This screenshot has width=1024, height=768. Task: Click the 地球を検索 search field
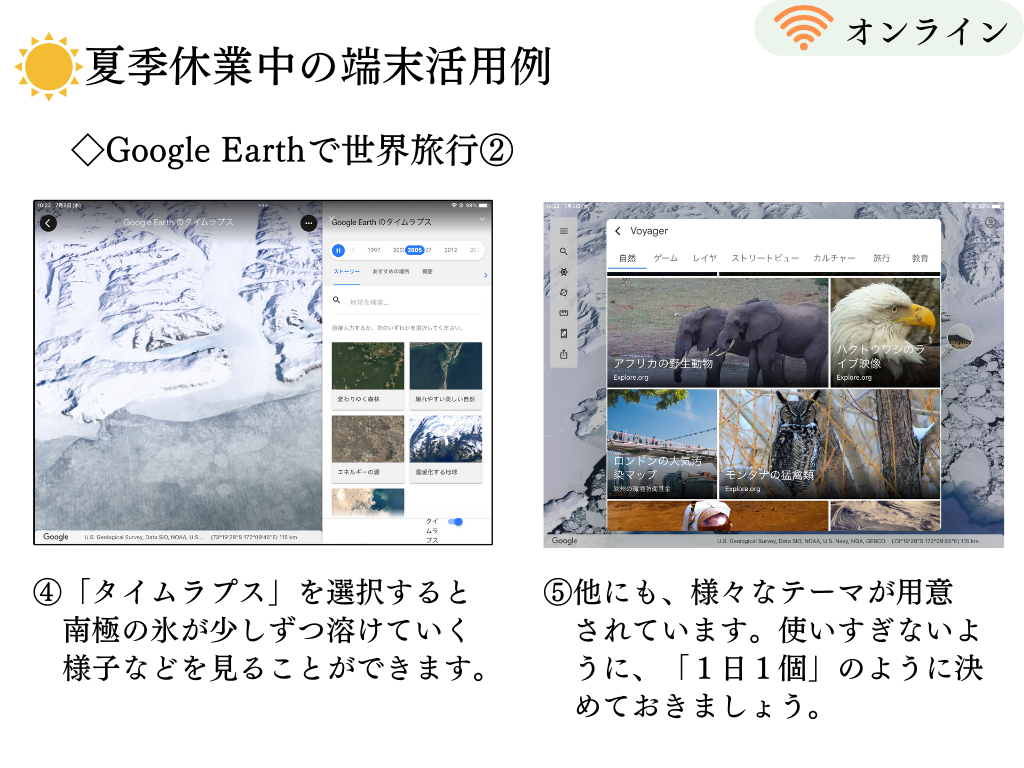[407, 302]
